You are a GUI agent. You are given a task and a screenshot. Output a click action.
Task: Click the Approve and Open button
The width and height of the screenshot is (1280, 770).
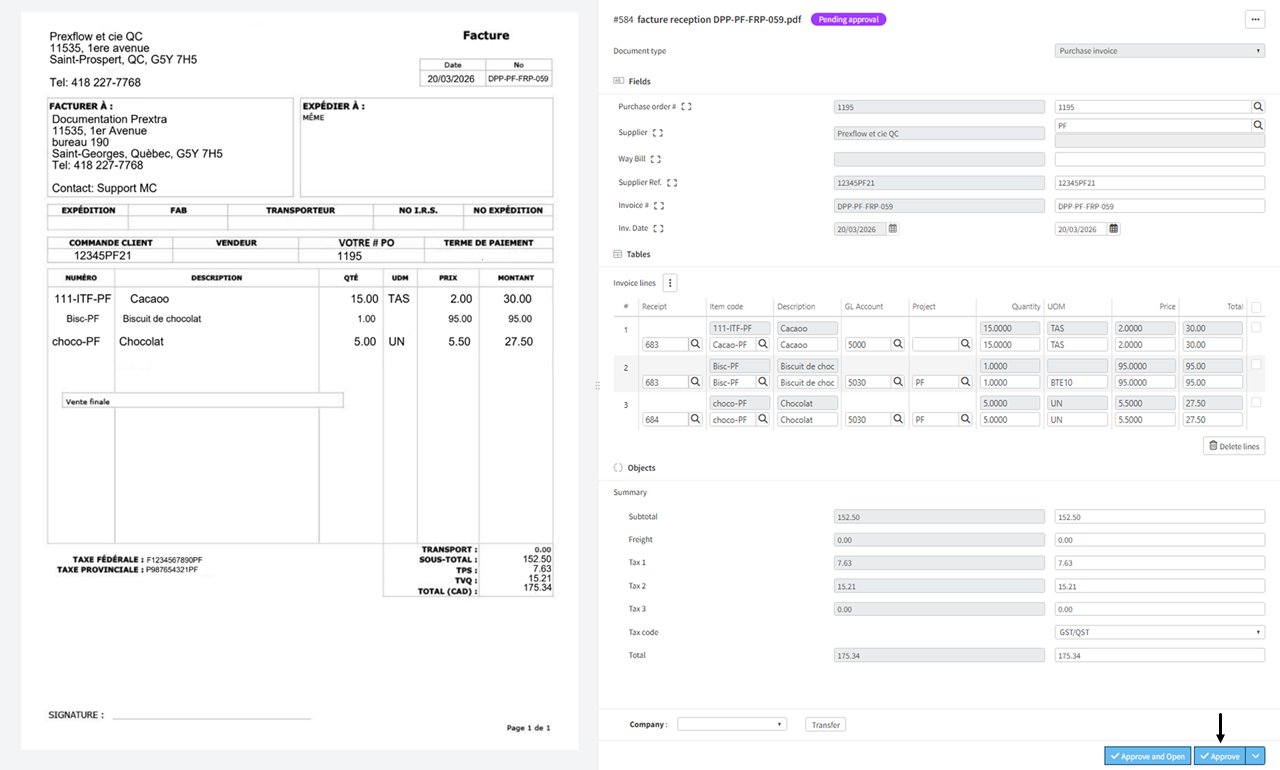point(1147,756)
